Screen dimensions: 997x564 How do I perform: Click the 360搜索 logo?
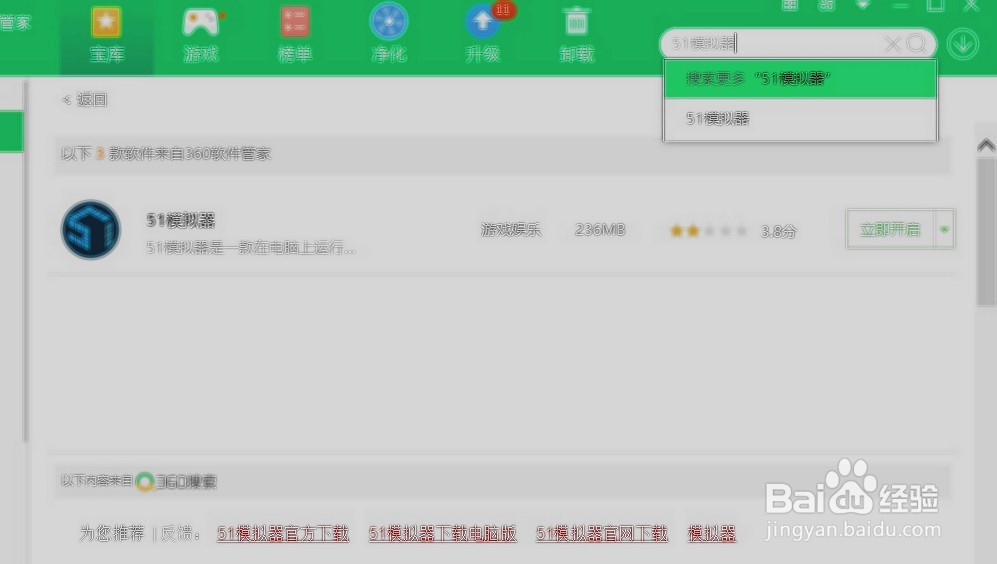[x=177, y=482]
